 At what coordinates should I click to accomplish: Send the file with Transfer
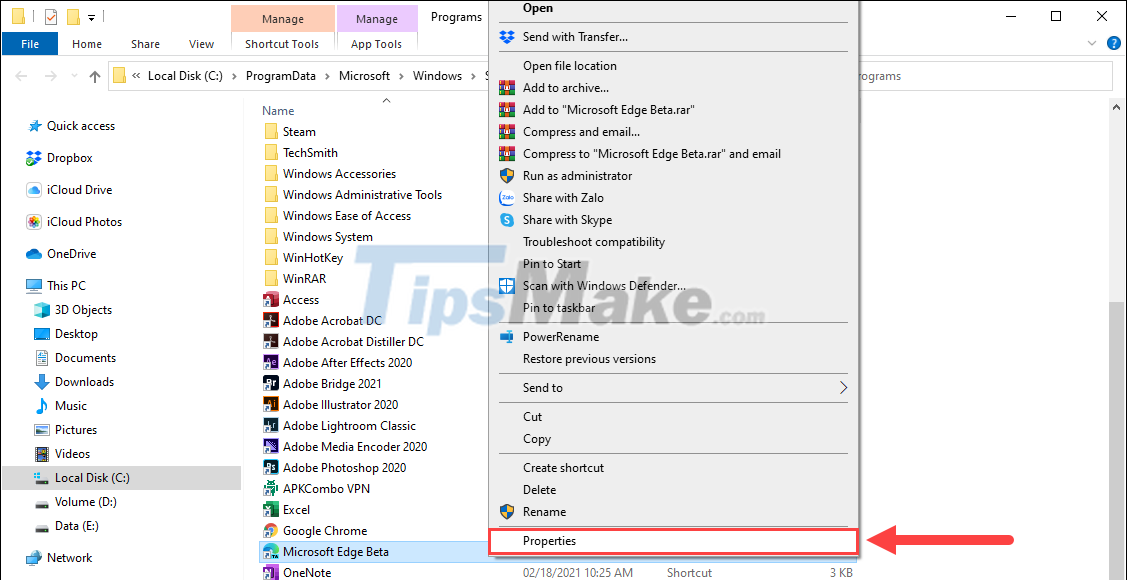click(575, 37)
